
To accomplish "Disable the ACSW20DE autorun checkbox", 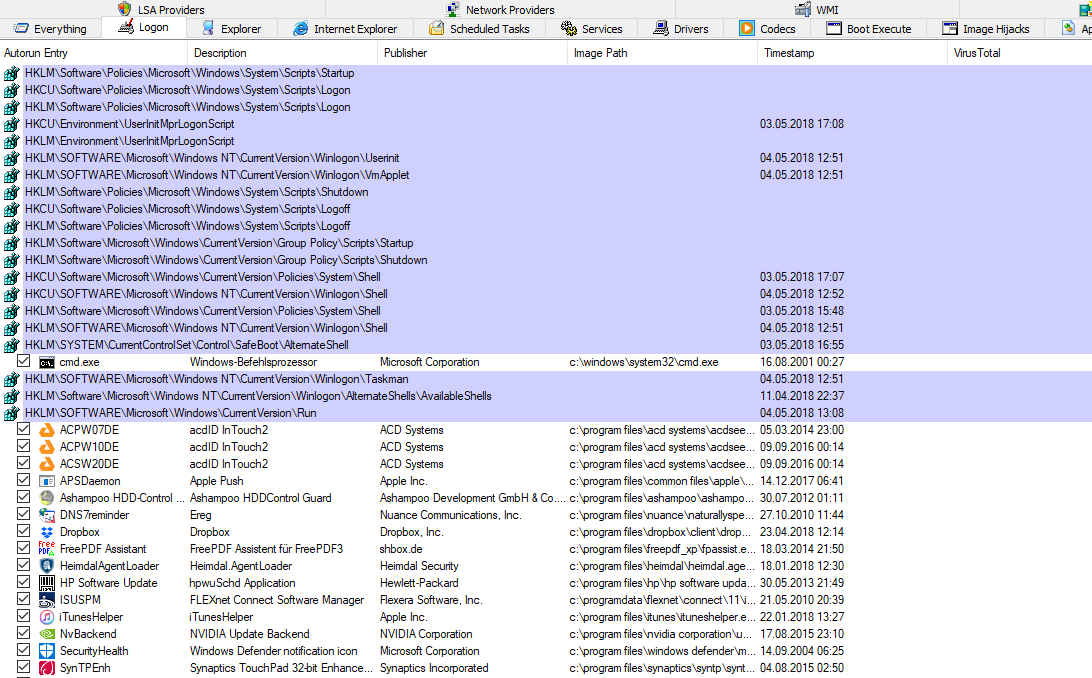I will [24, 463].
